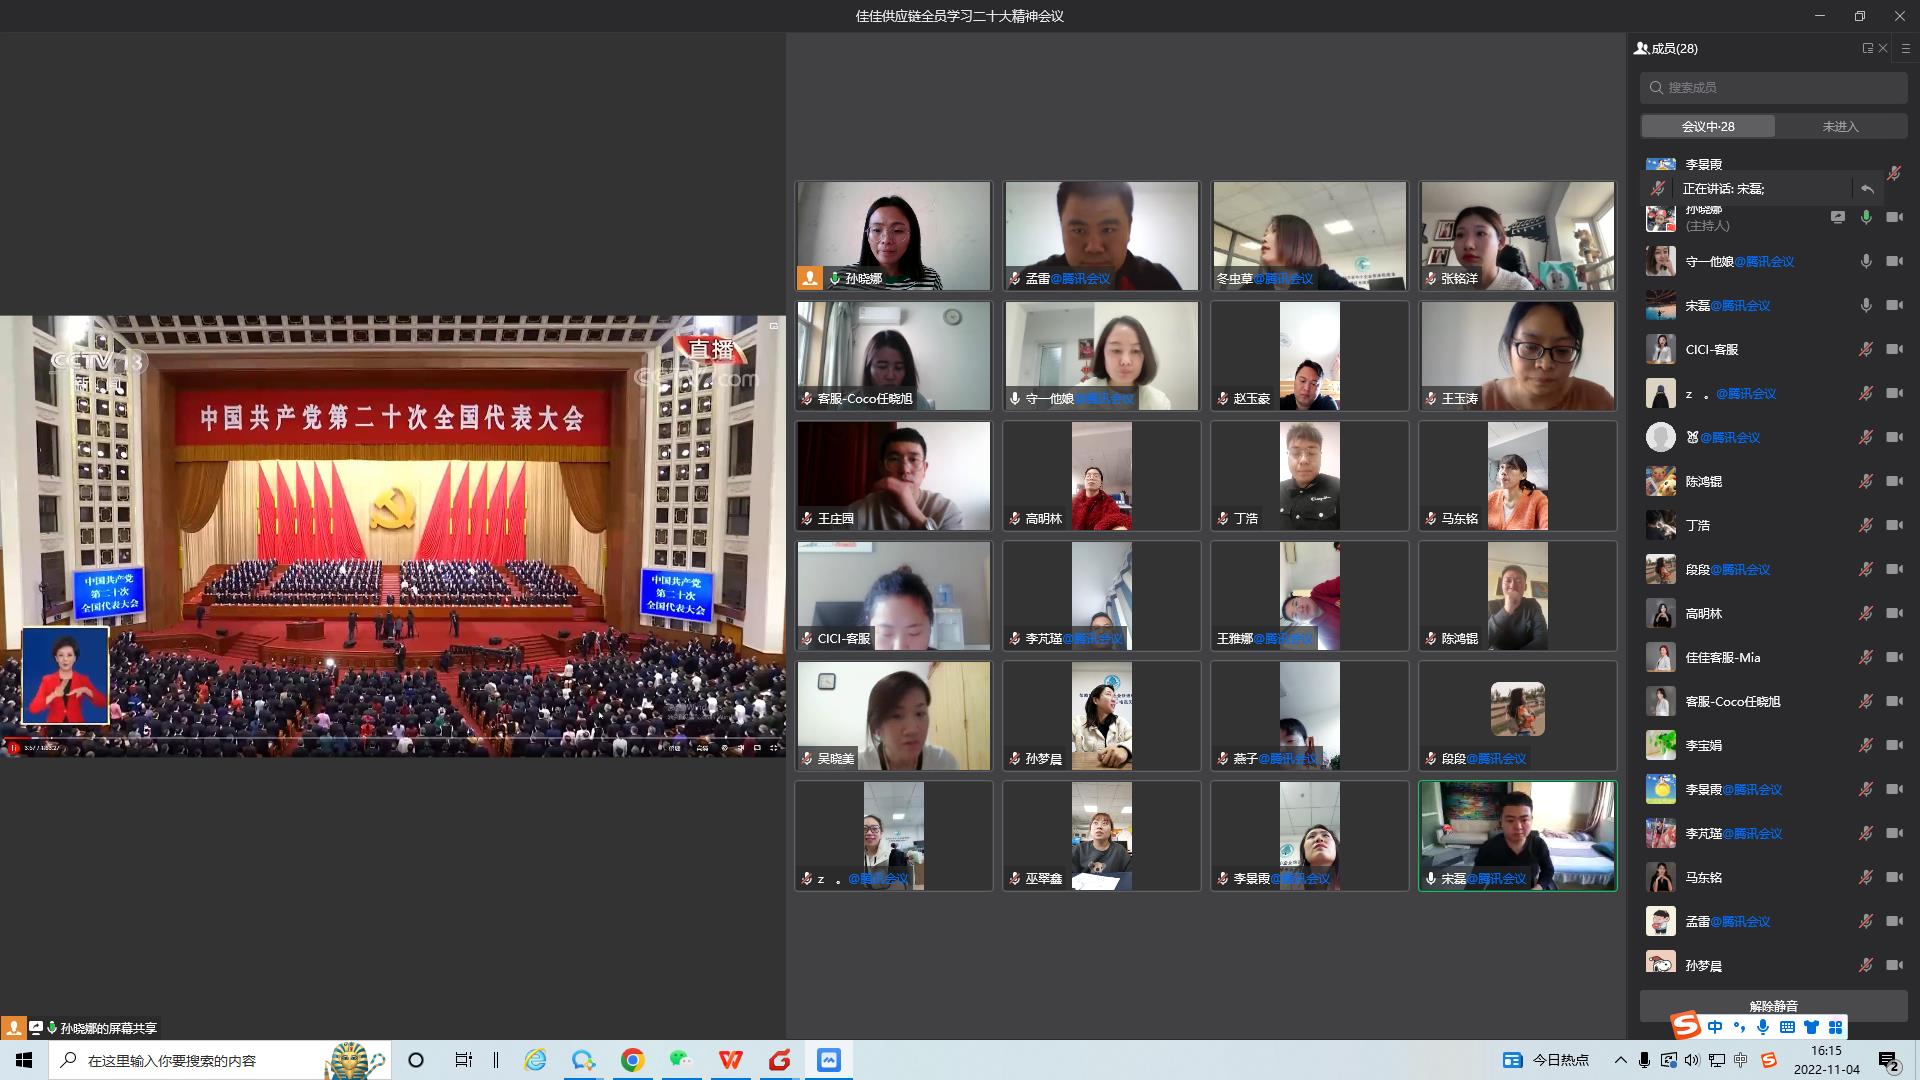Toggle camera icon for 孟雷 in list
The width and height of the screenshot is (1920, 1080).
[x=1895, y=921]
